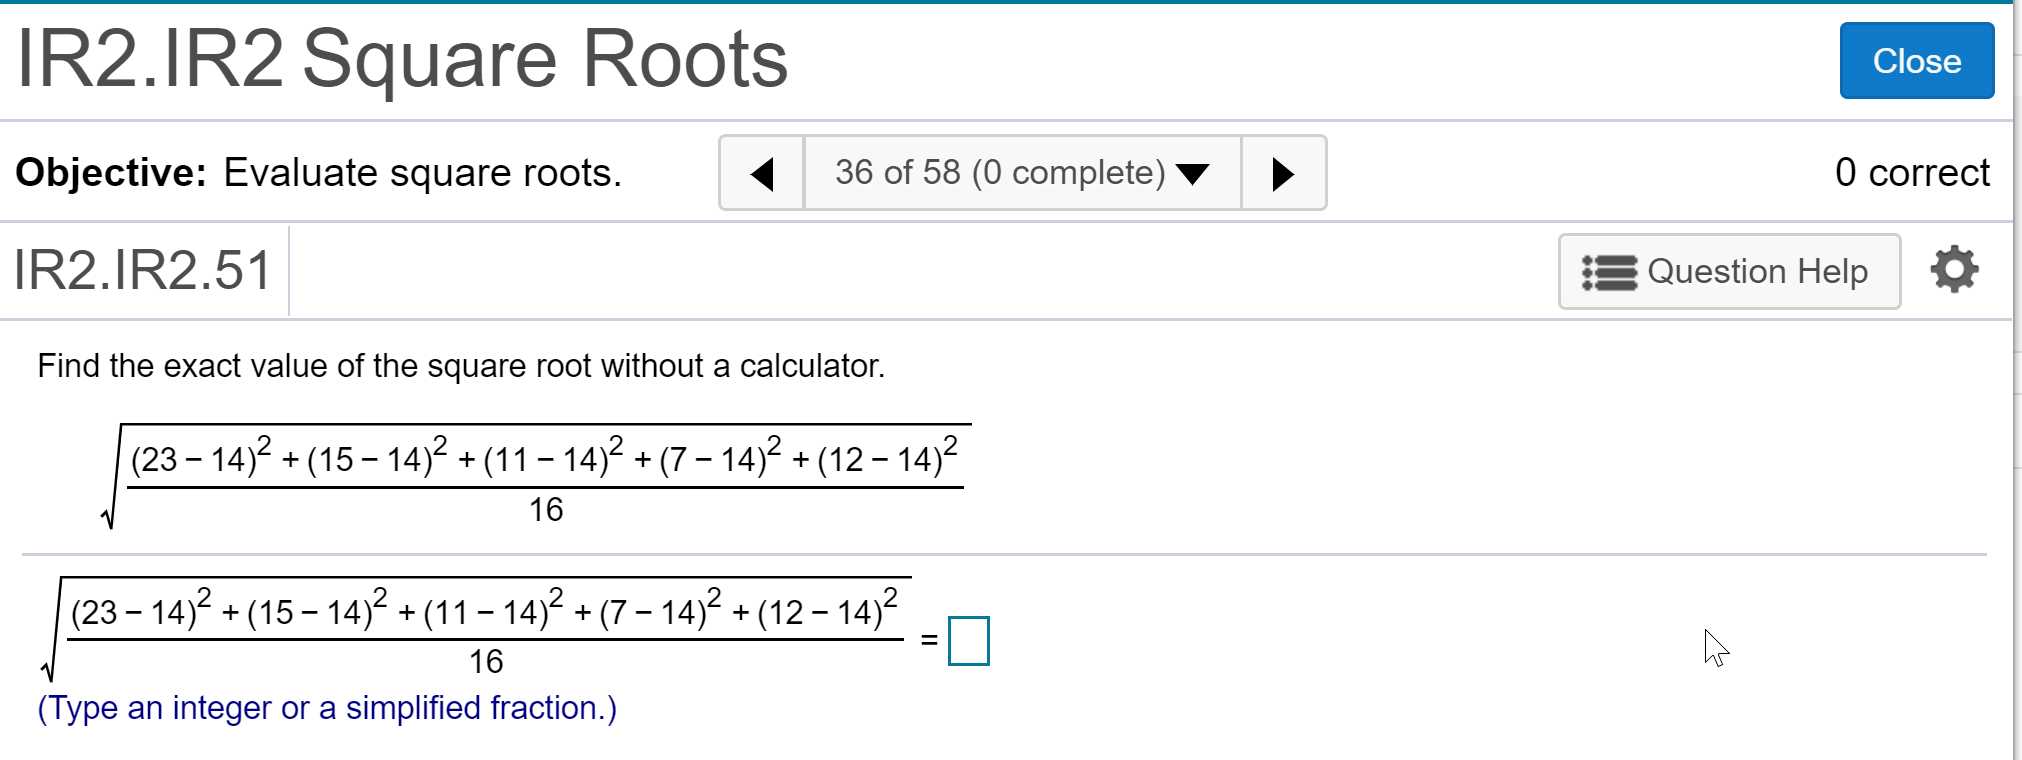The height and width of the screenshot is (760, 2022).
Task: Click the '0 correct' score text
Action: point(1912,173)
